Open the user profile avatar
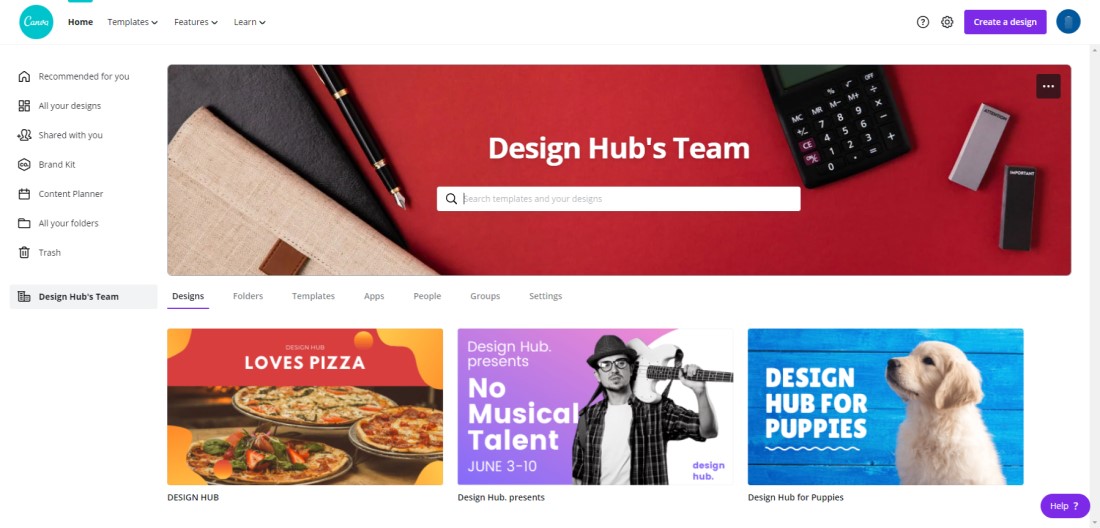1100x528 pixels. (x=1068, y=22)
